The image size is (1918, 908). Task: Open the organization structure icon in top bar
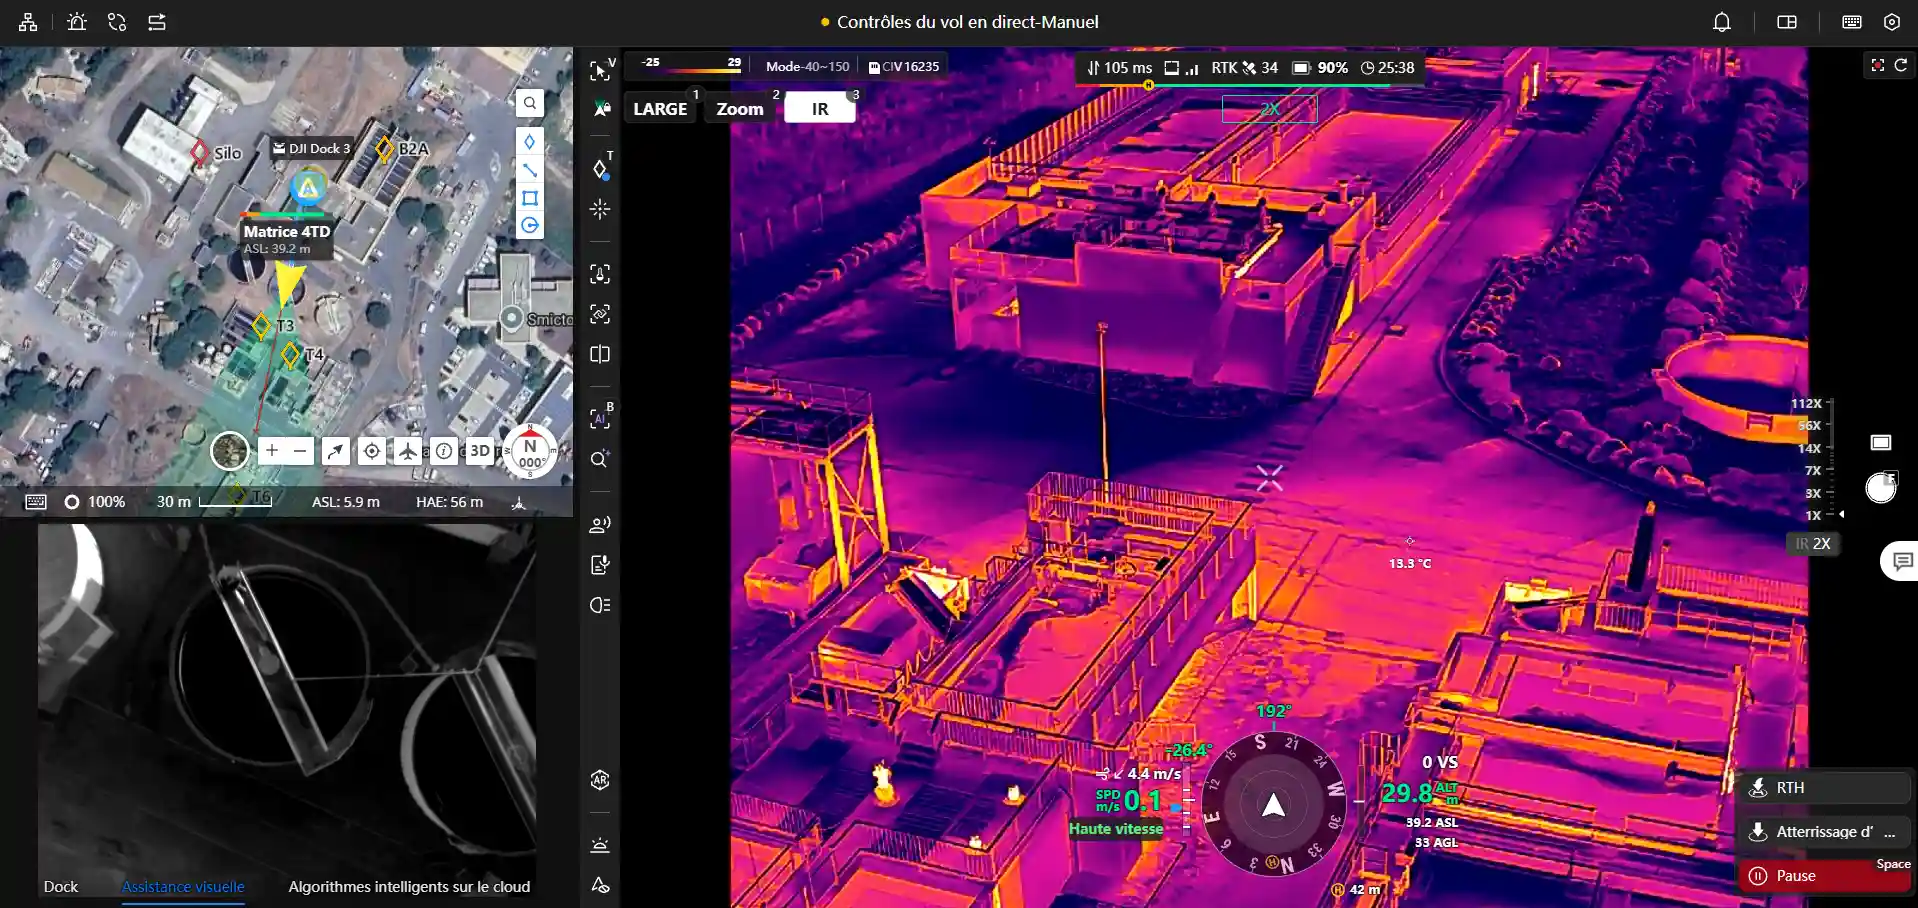28,22
